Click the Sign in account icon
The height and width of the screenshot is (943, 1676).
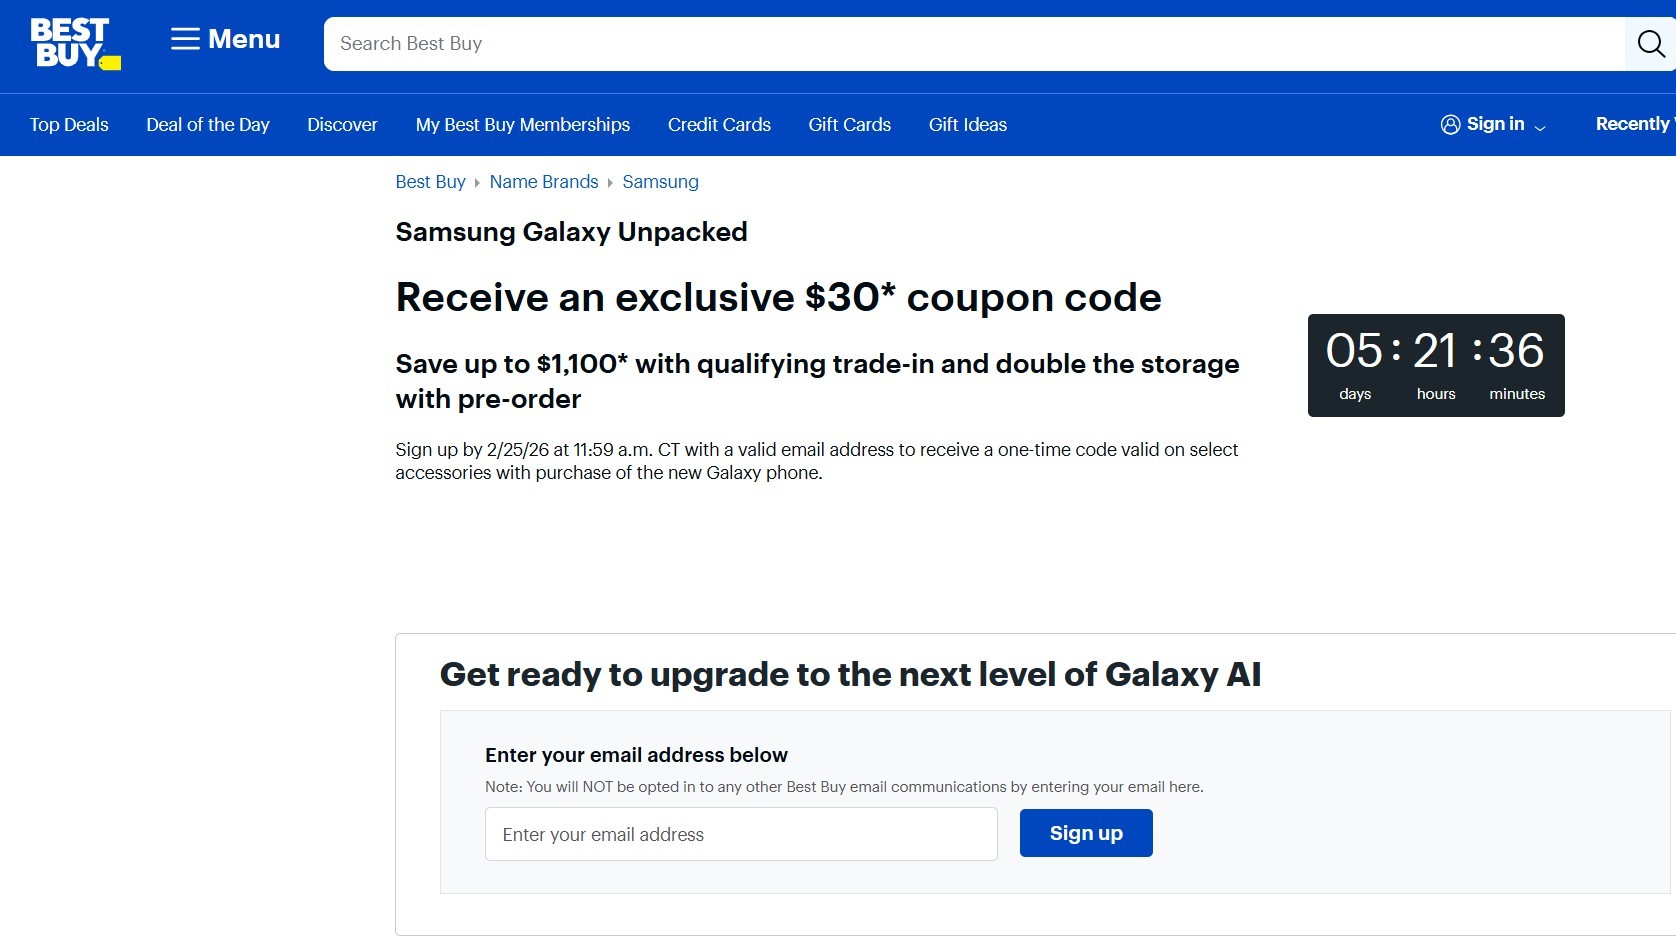coord(1450,124)
